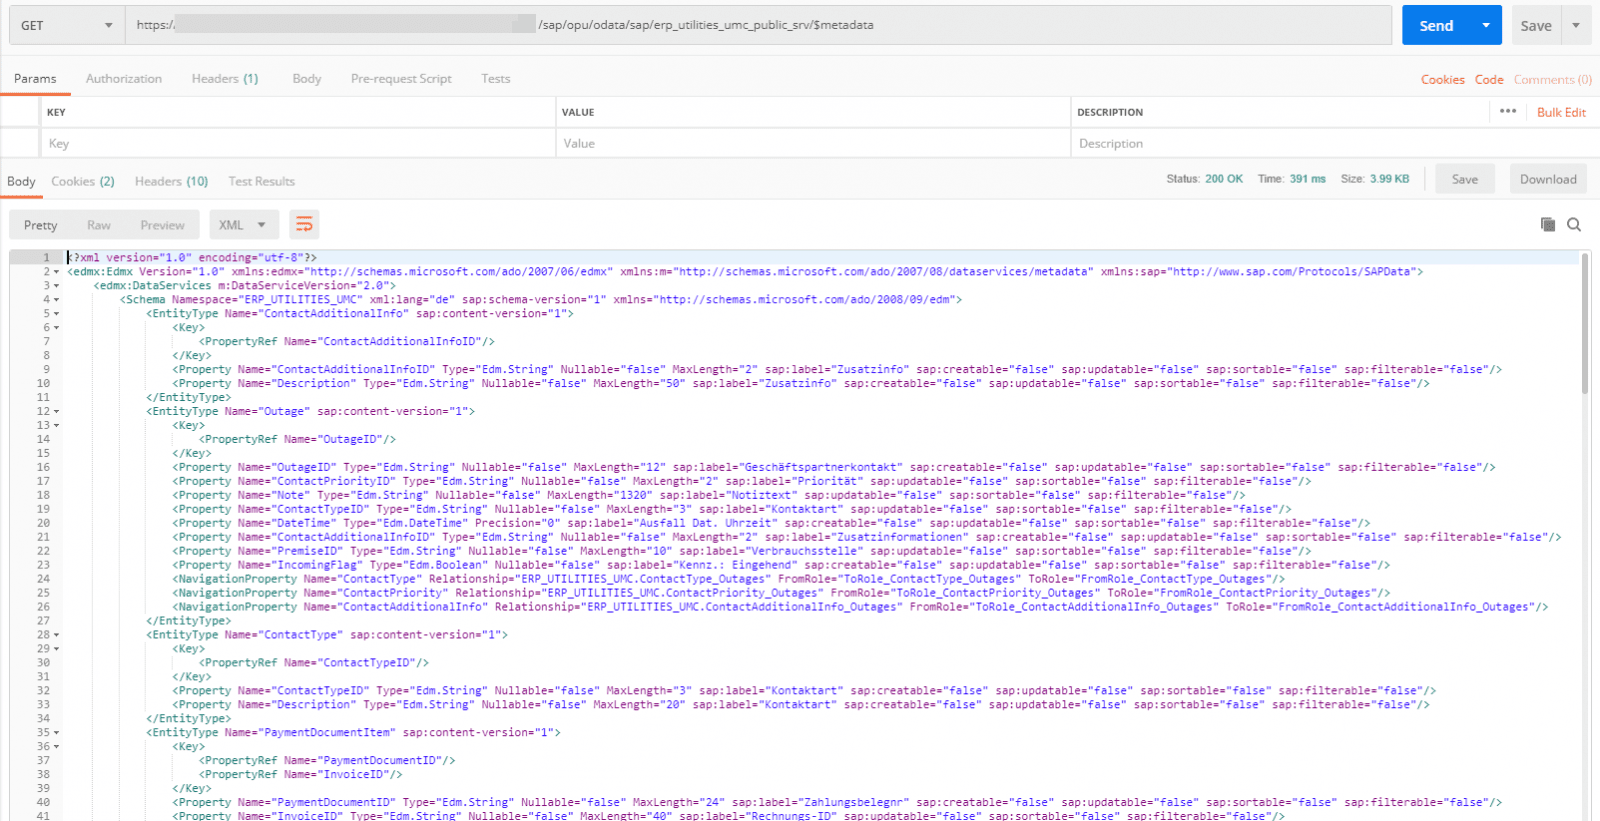Open the Pre-request Script tab
Viewport: 1600px width, 821px height.
click(401, 78)
